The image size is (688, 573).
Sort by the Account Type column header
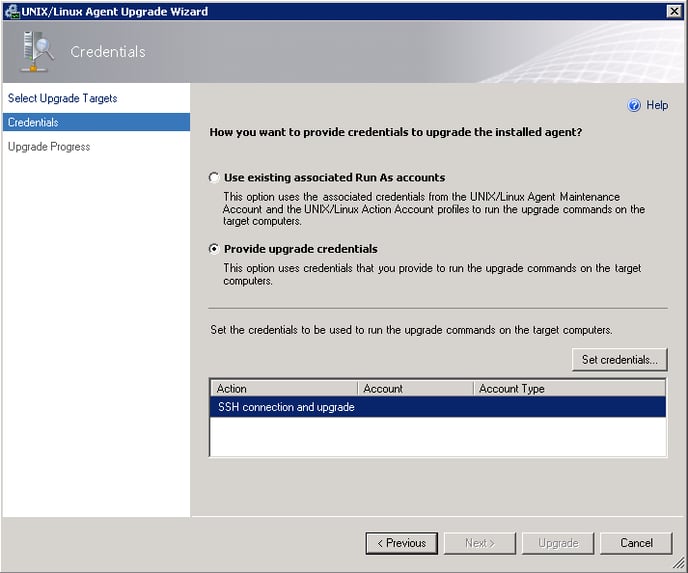tap(570, 389)
